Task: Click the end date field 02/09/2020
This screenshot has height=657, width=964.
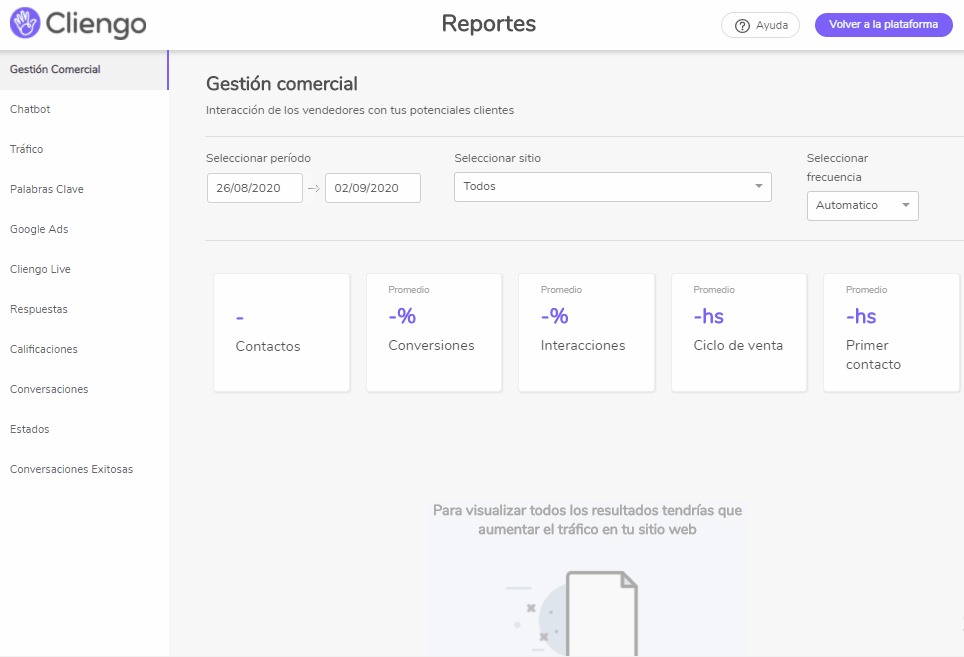Action: coord(372,187)
